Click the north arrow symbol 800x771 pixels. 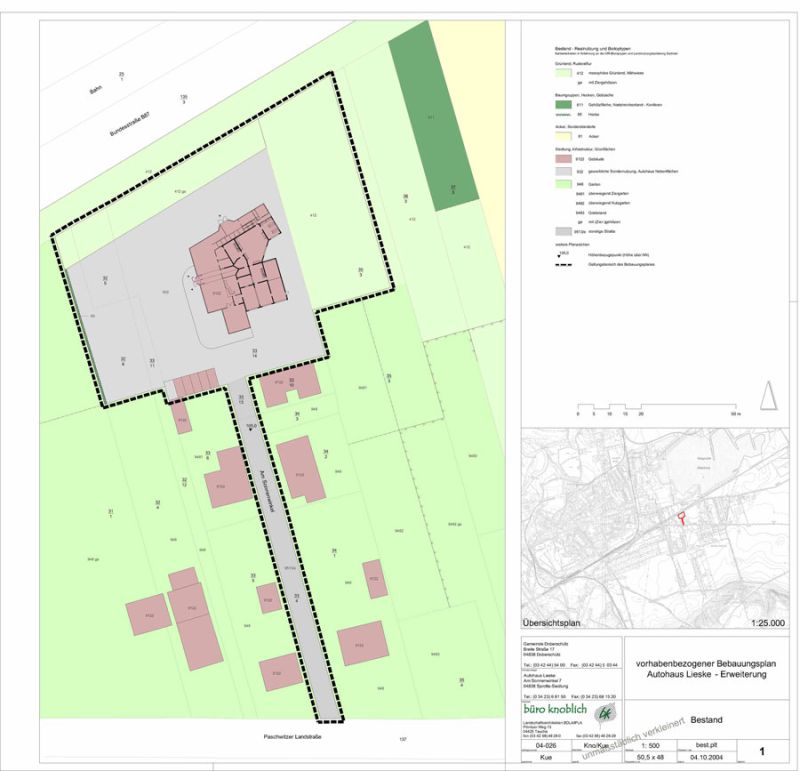769,395
